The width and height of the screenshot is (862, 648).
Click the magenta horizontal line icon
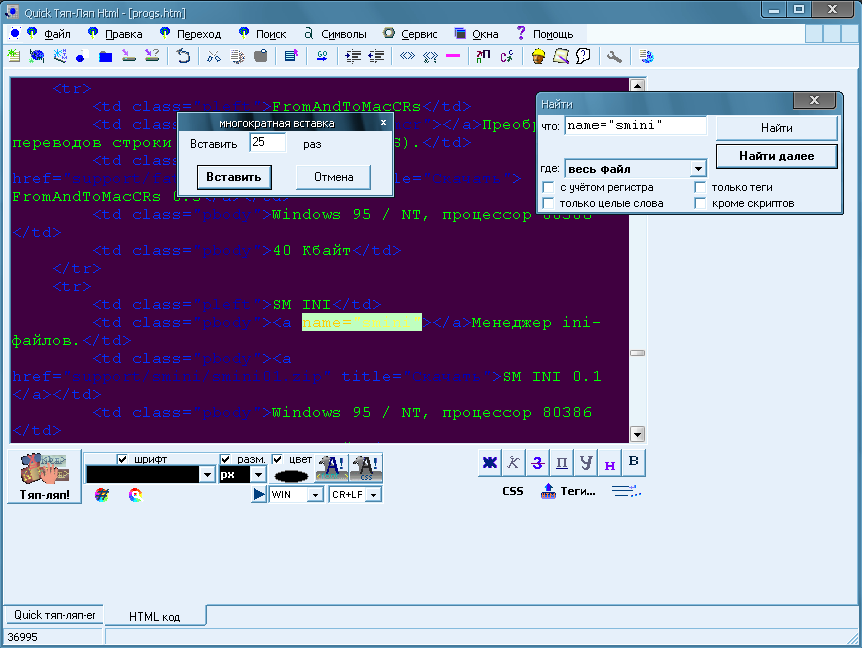coord(453,56)
